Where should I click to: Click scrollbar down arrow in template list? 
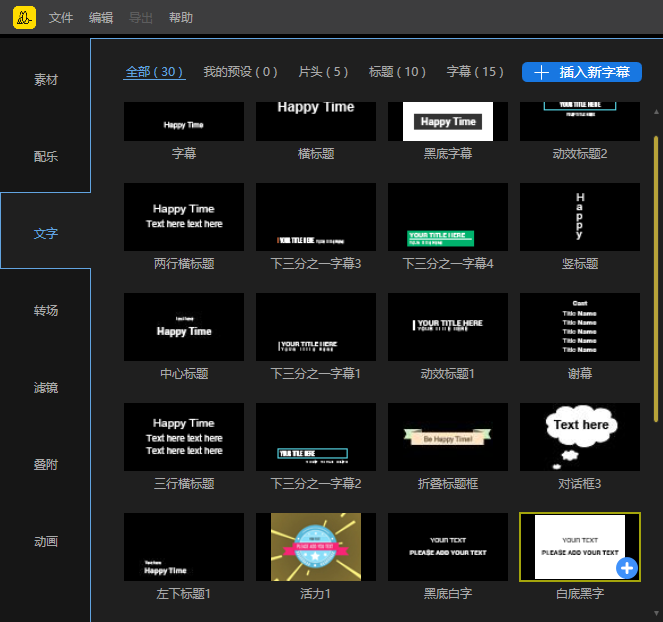click(656, 612)
